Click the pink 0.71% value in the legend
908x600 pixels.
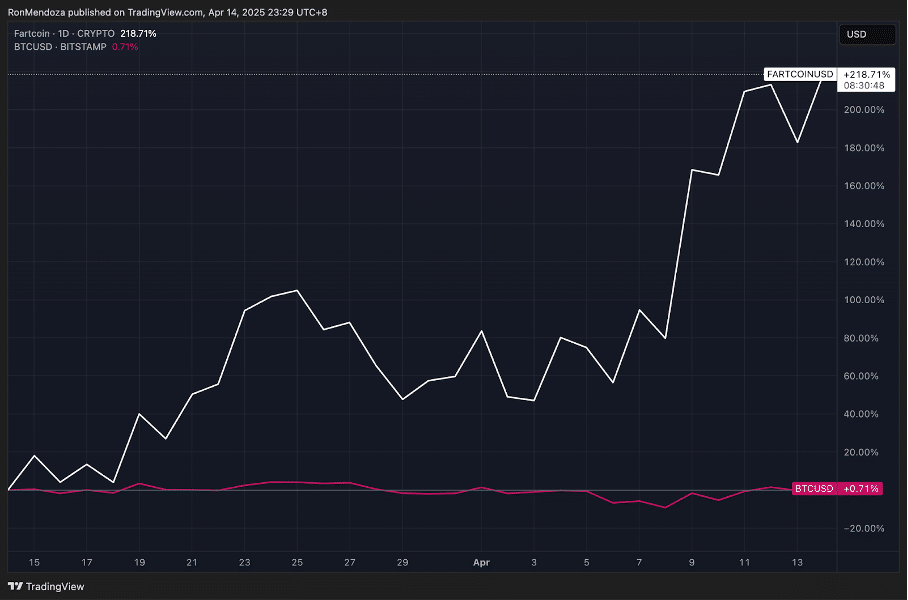[125, 46]
